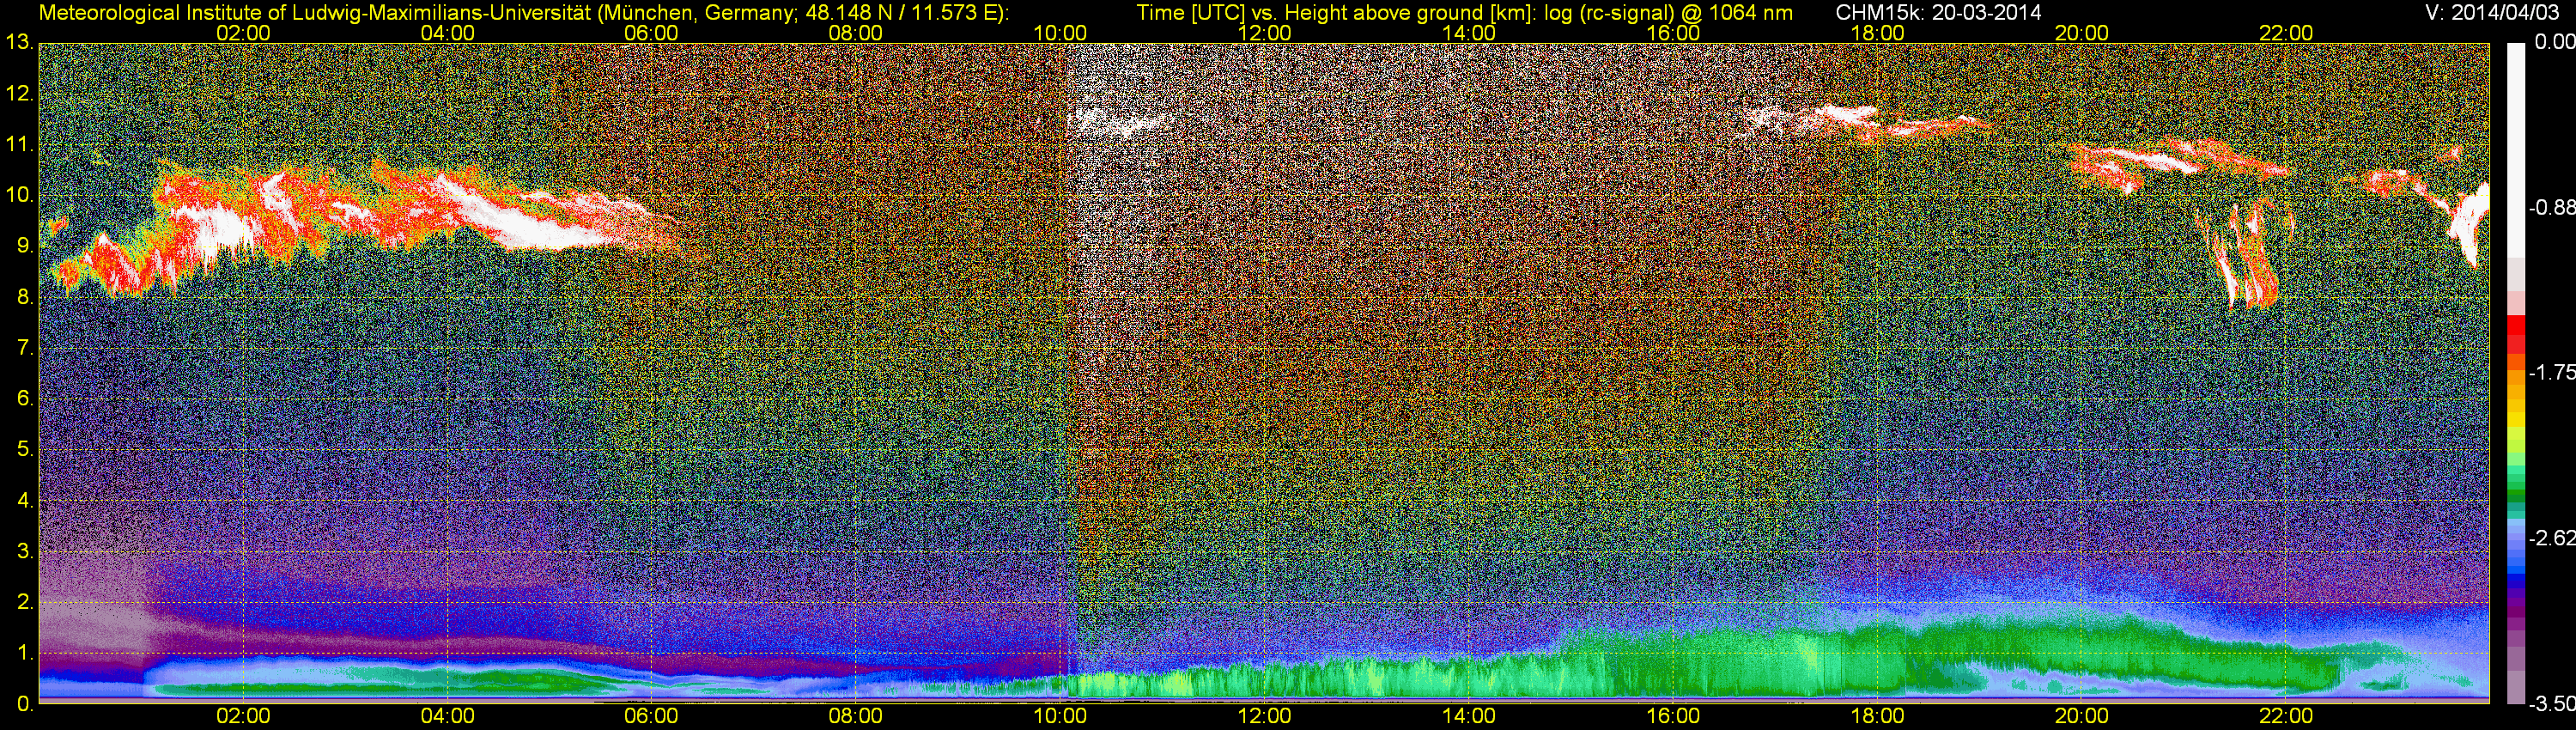
Task: Click the 7 km height axis label
Action: tap(25, 348)
